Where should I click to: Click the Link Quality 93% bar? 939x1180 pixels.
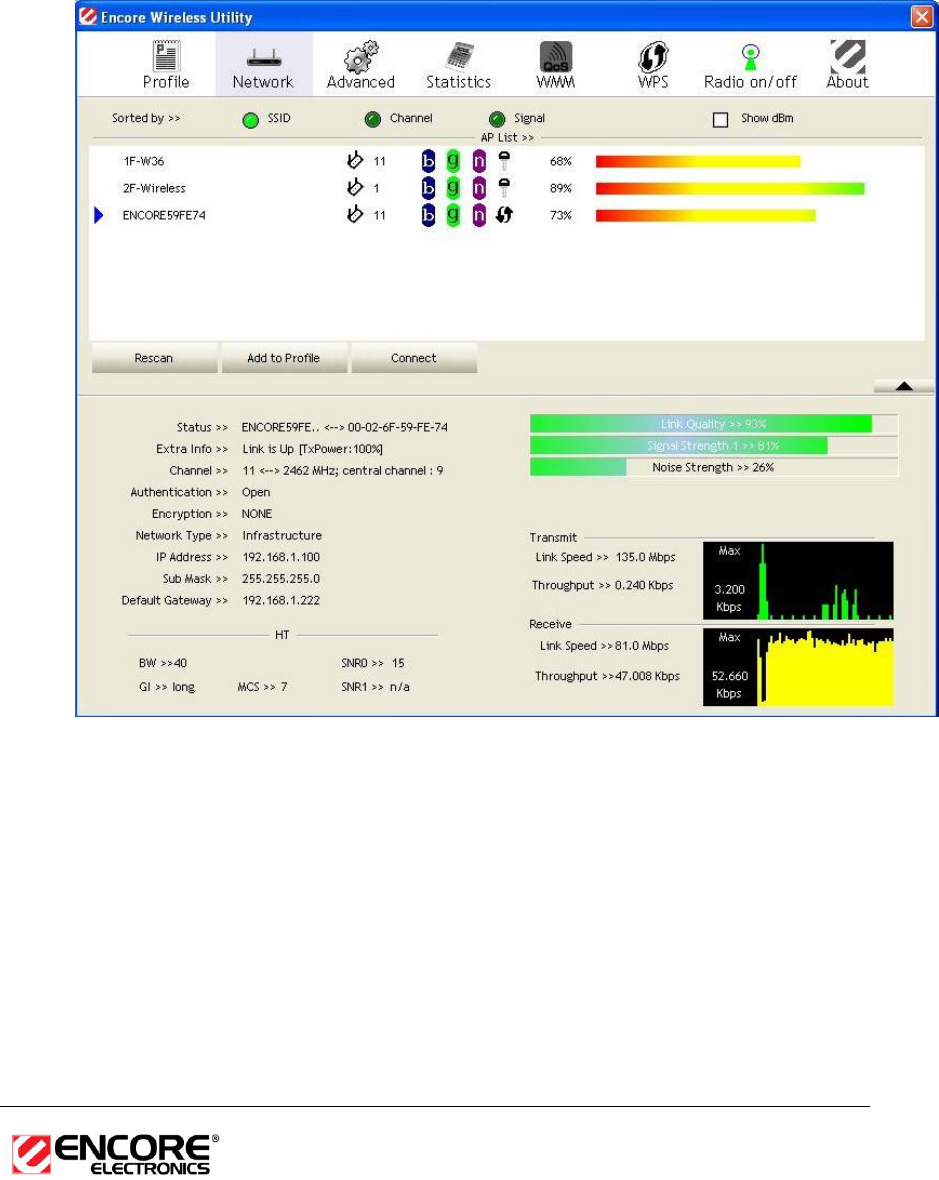click(714, 424)
